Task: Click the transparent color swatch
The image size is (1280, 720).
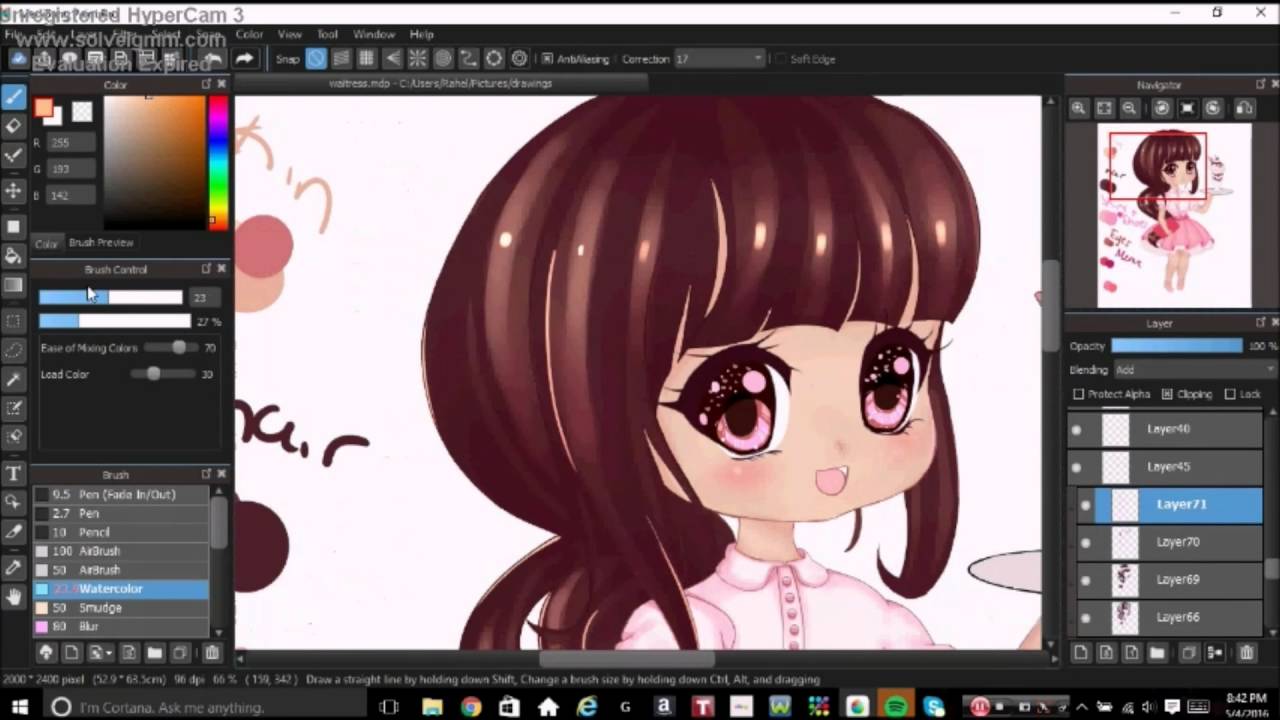Action: coord(82,112)
